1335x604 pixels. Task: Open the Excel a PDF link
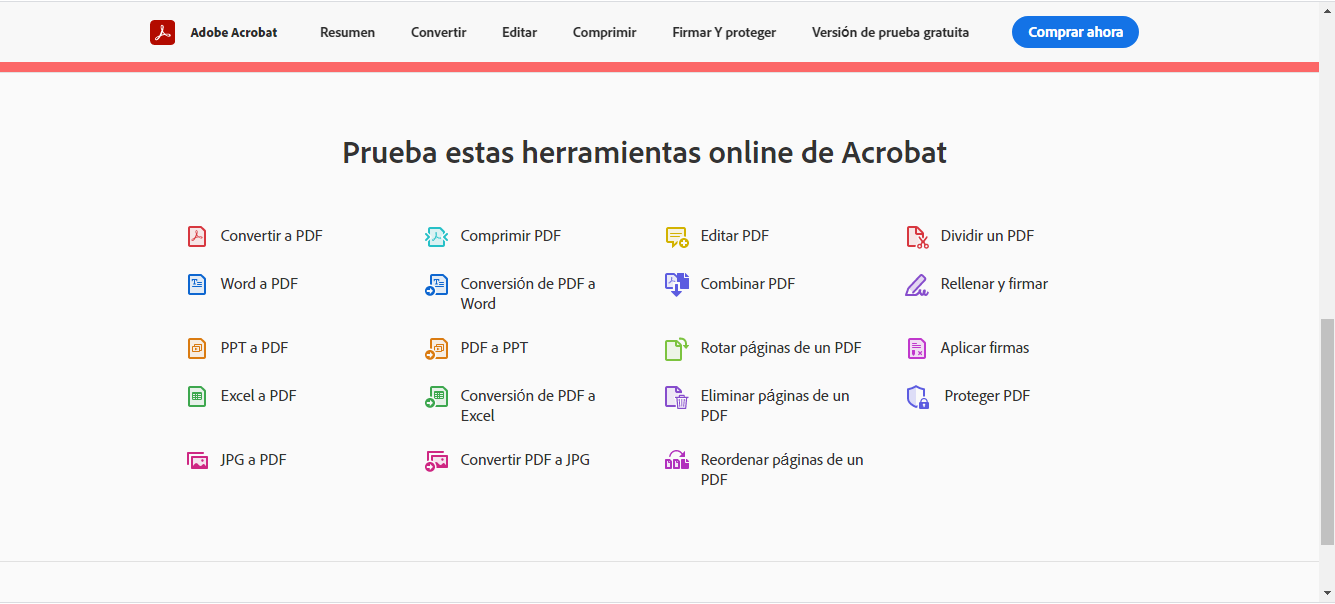[x=259, y=396]
